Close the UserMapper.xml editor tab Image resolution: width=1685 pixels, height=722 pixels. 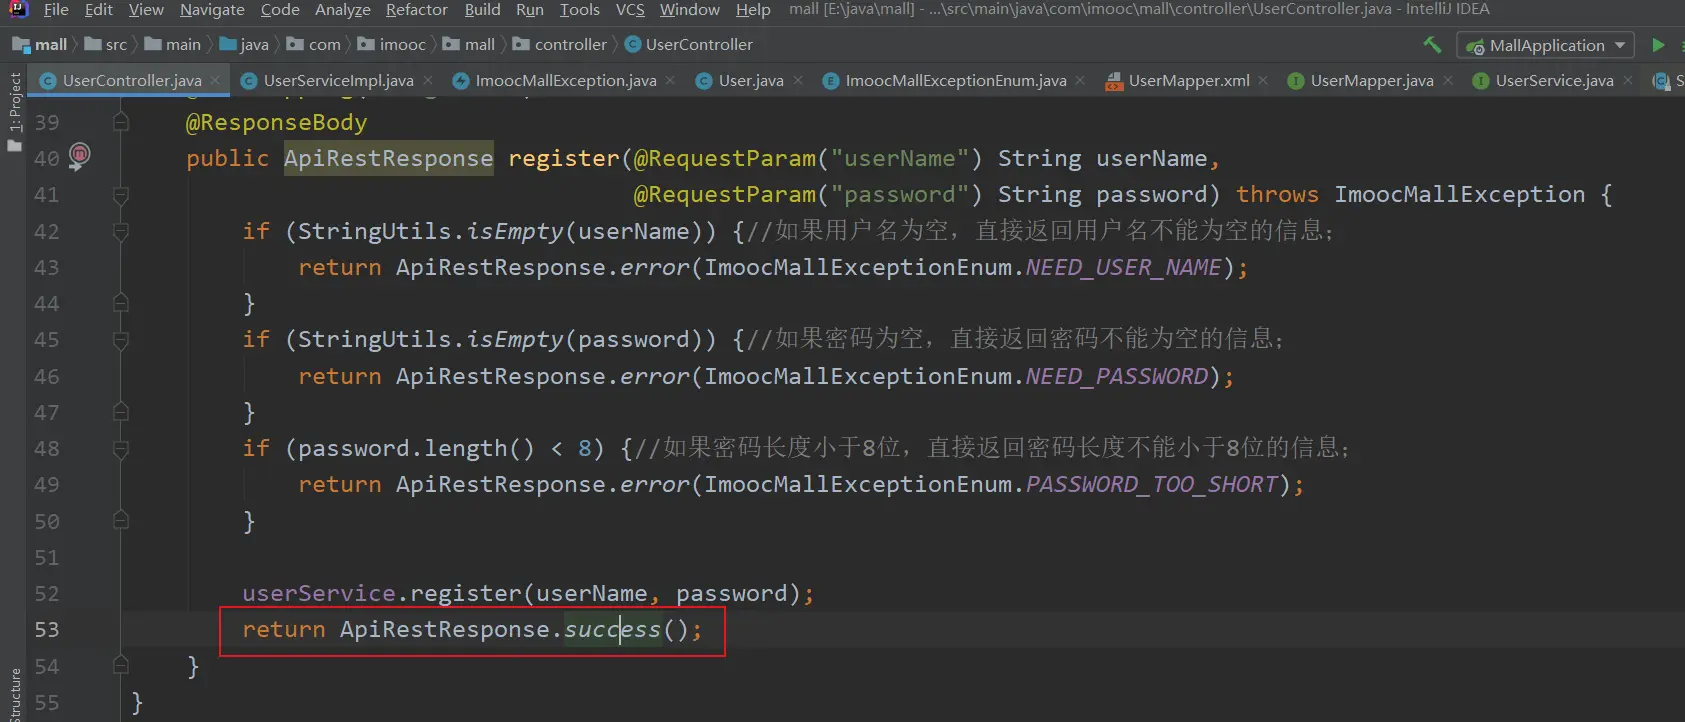click(x=1263, y=80)
